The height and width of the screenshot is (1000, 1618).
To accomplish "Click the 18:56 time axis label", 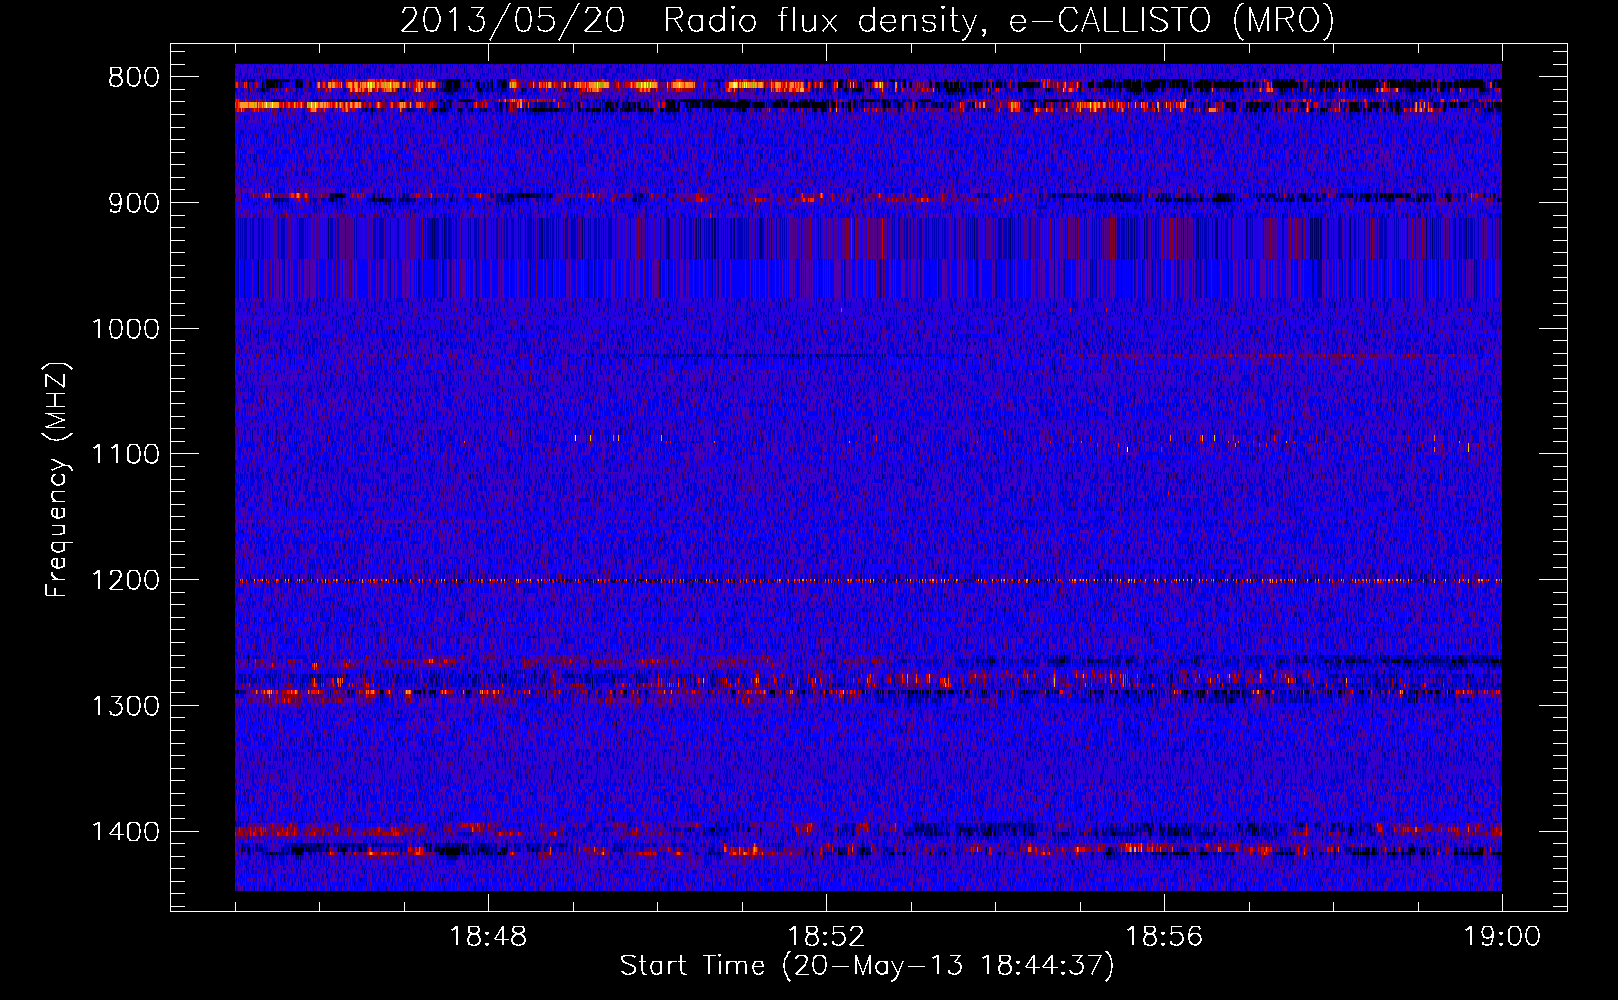I will click(1164, 937).
